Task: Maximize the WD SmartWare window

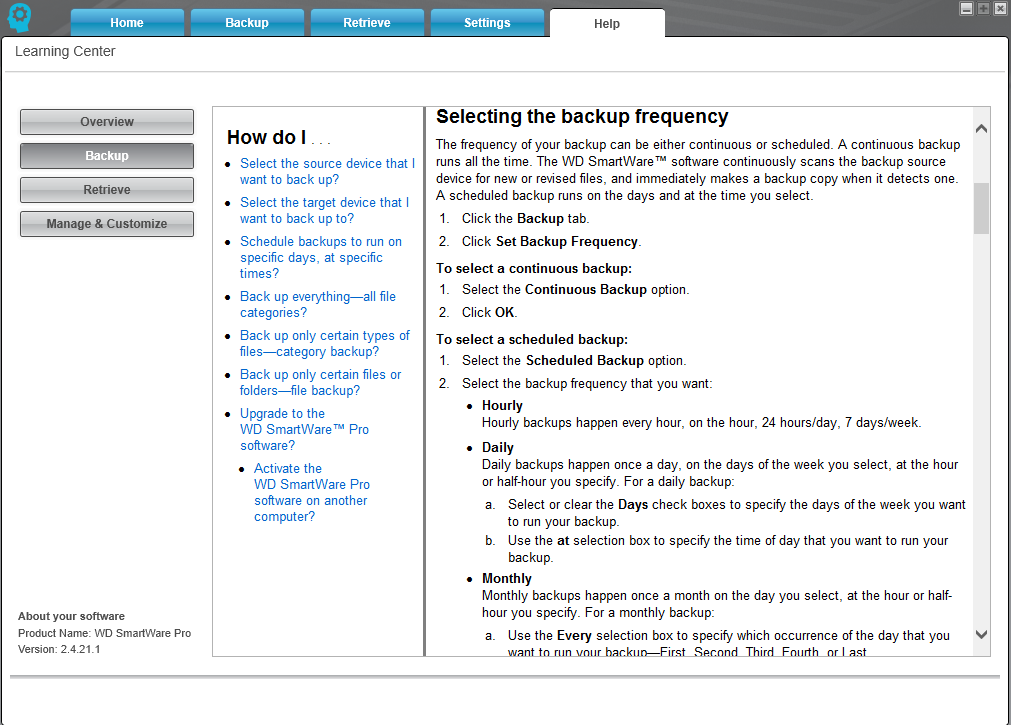Action: coord(983,8)
